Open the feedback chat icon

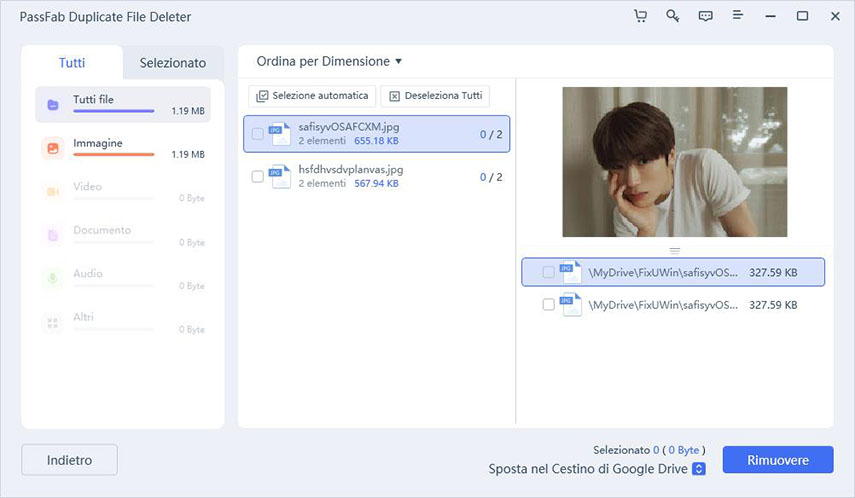click(705, 17)
